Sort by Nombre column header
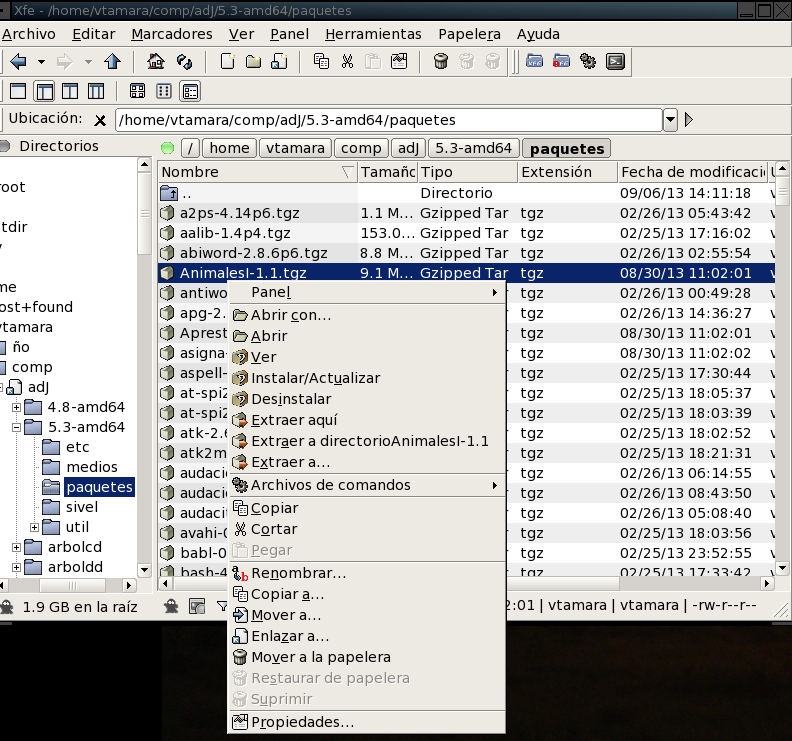The image size is (792, 741). 257,172
